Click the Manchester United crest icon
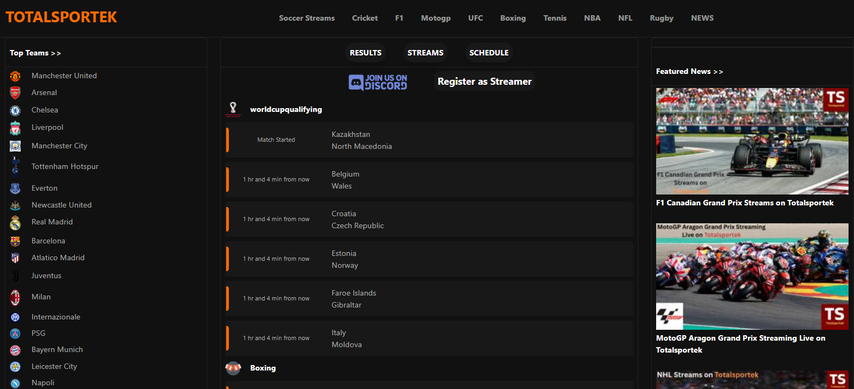This screenshot has height=389, width=854. (15, 76)
